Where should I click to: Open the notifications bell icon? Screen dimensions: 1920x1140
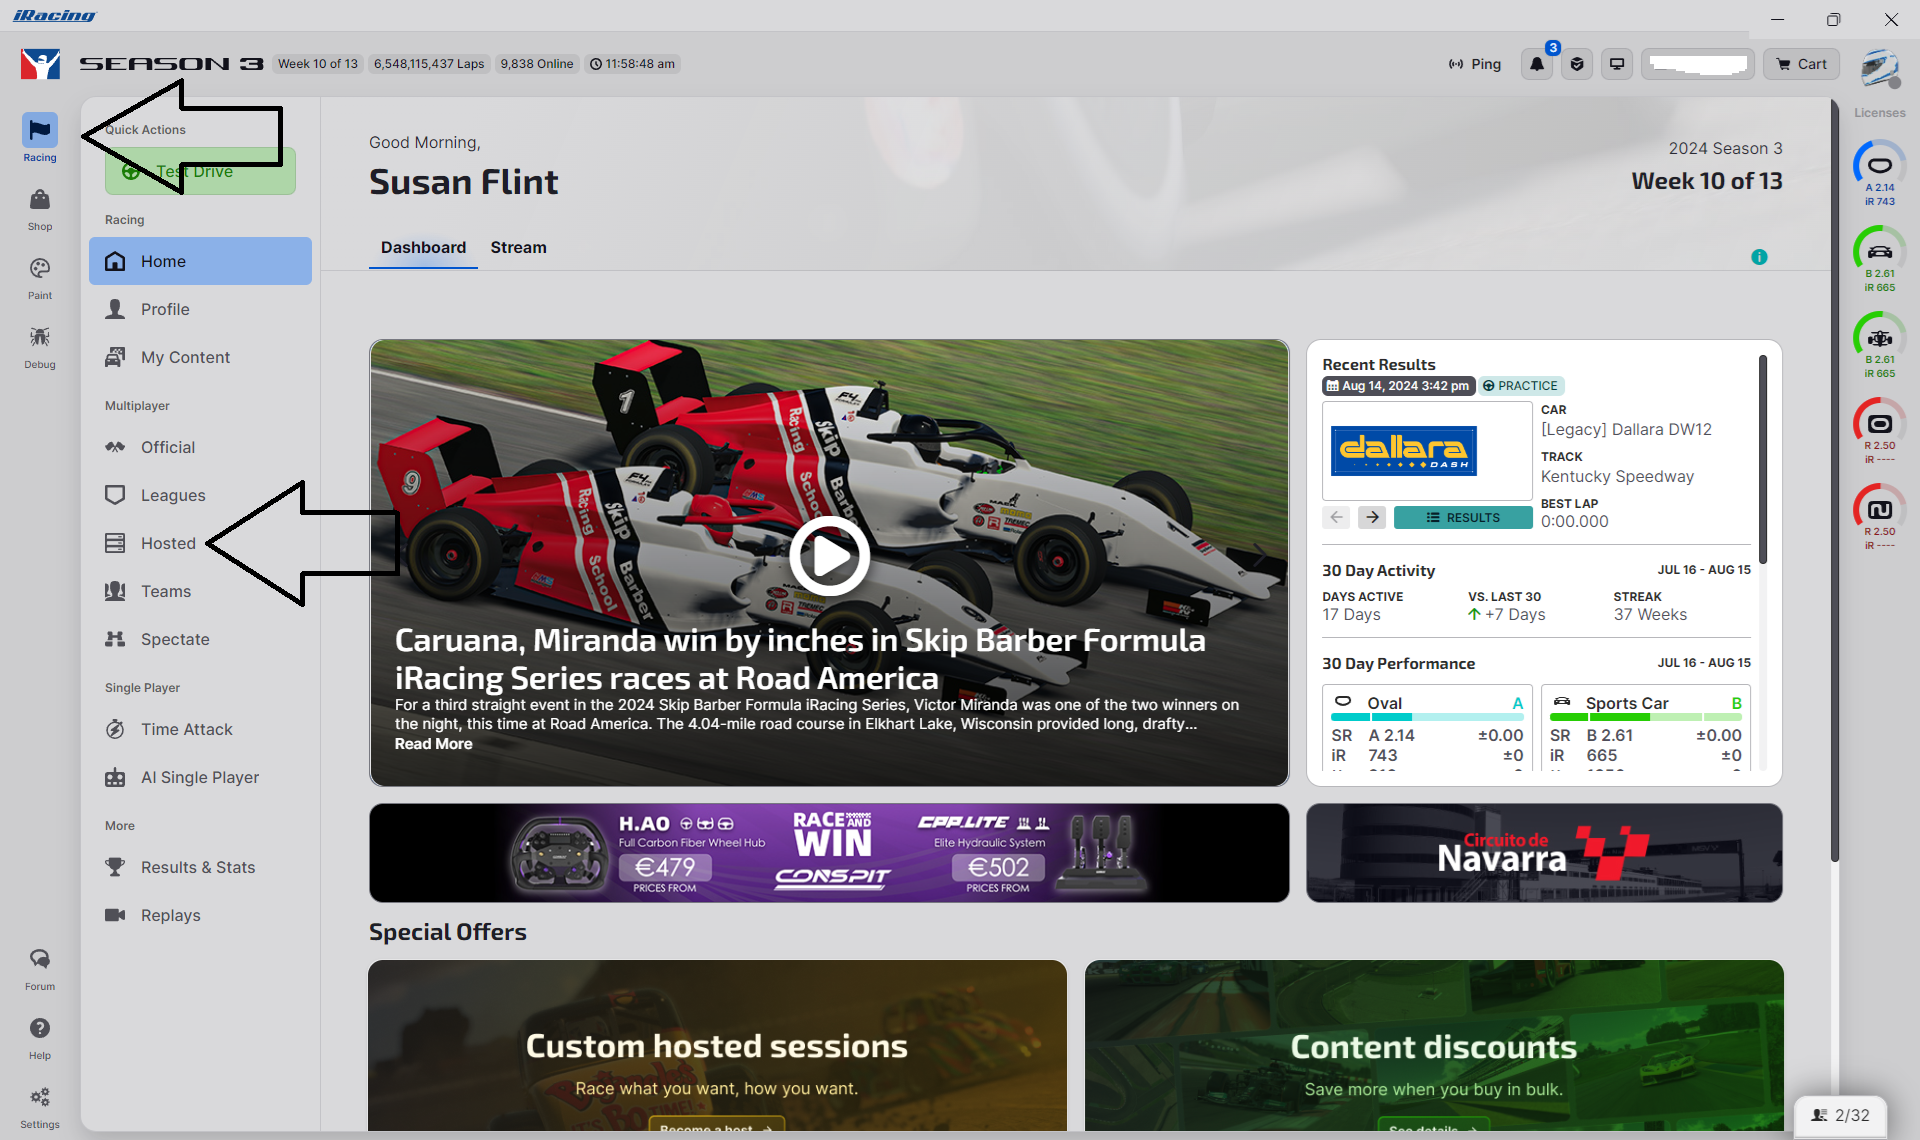[1537, 64]
